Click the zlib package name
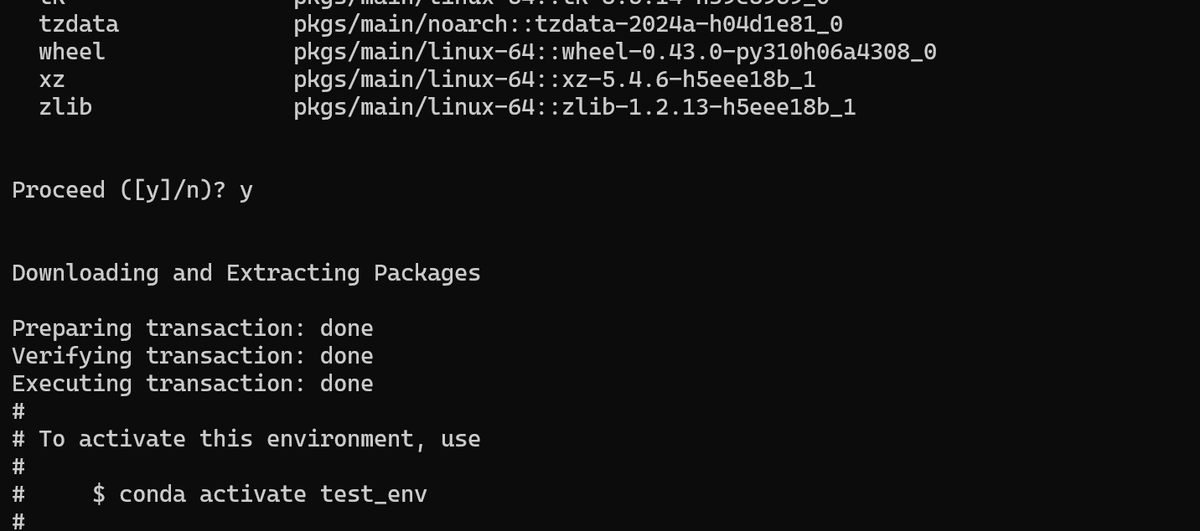The width and height of the screenshot is (1200, 531). pos(65,106)
